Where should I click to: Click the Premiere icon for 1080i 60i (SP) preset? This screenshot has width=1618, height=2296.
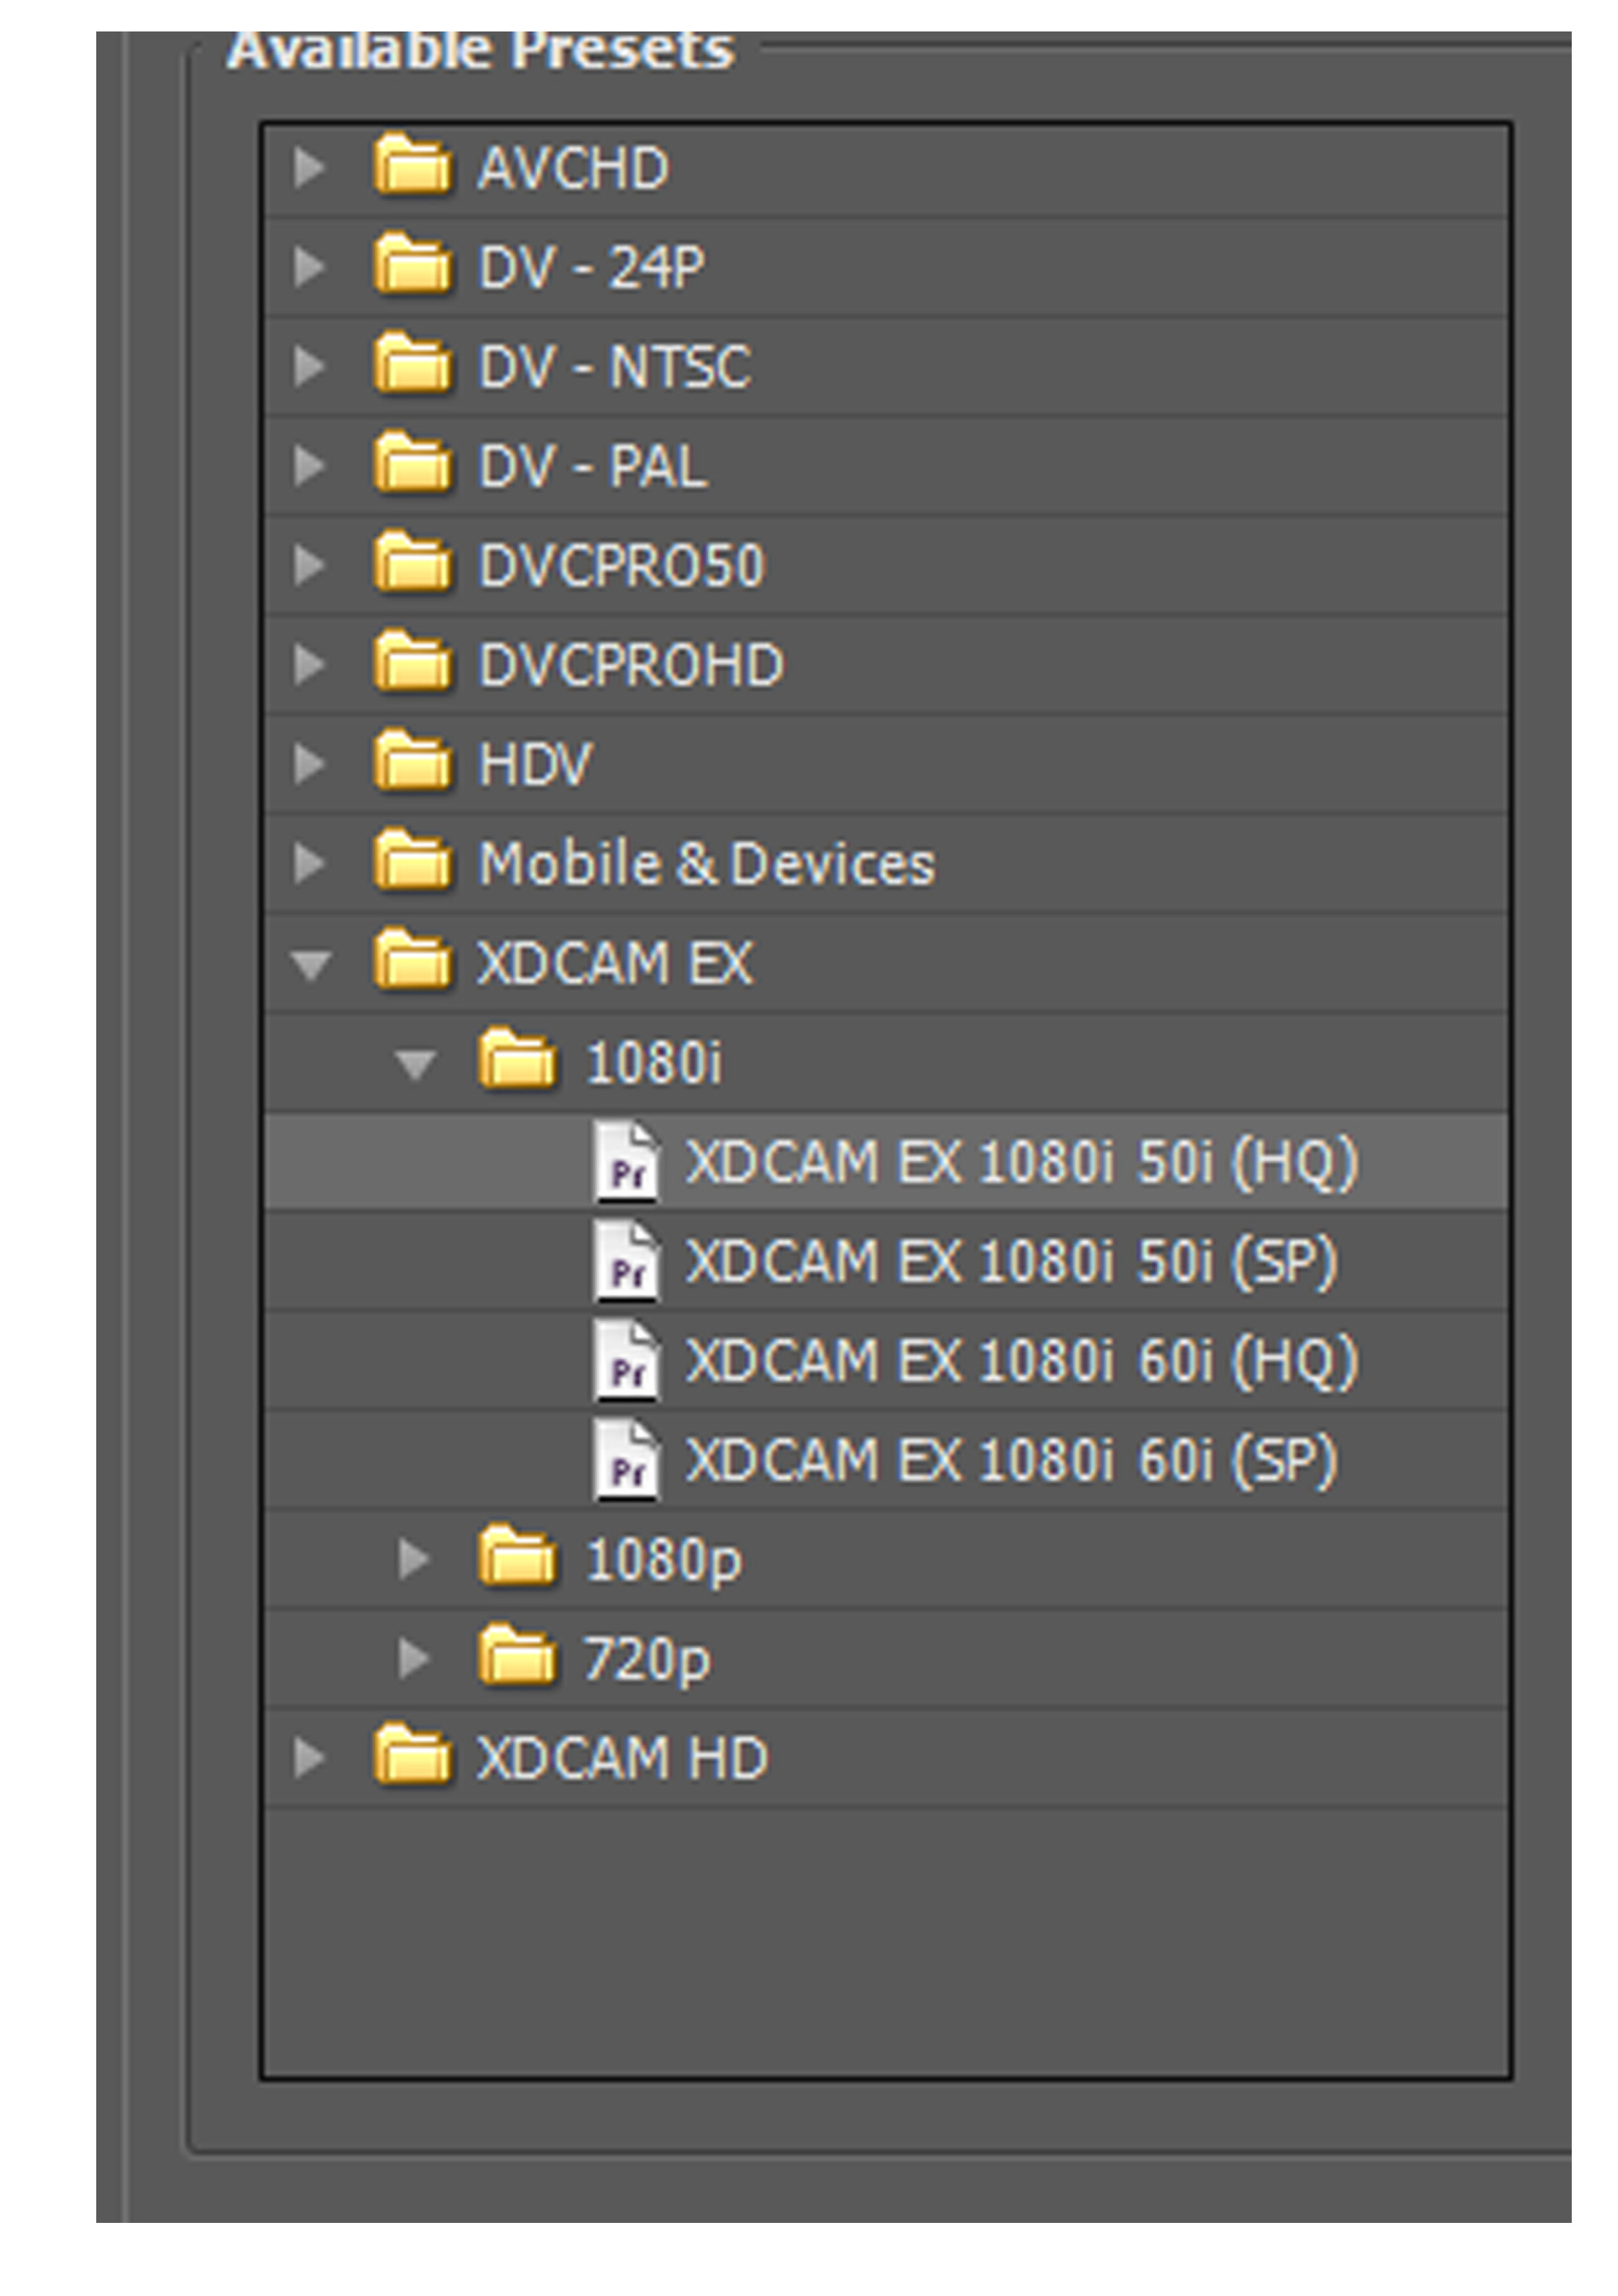point(627,1460)
